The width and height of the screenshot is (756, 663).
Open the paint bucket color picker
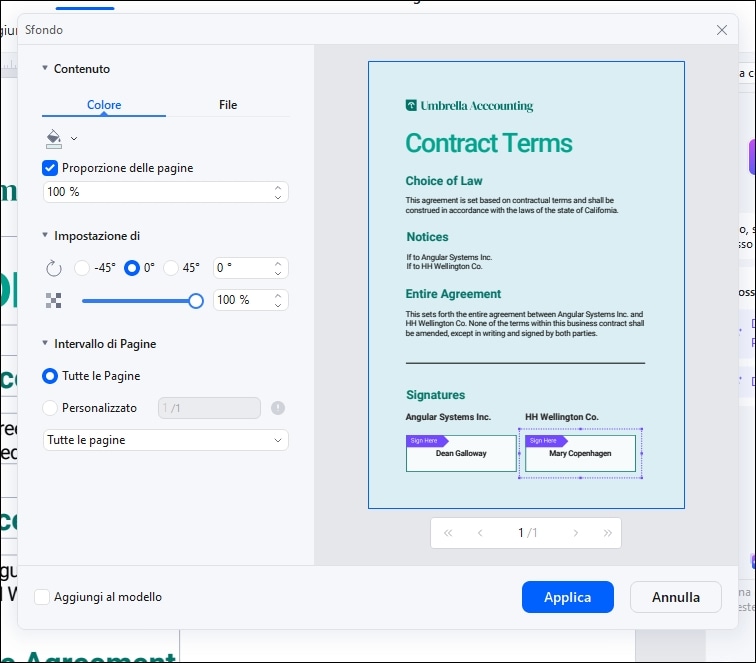tap(54, 139)
